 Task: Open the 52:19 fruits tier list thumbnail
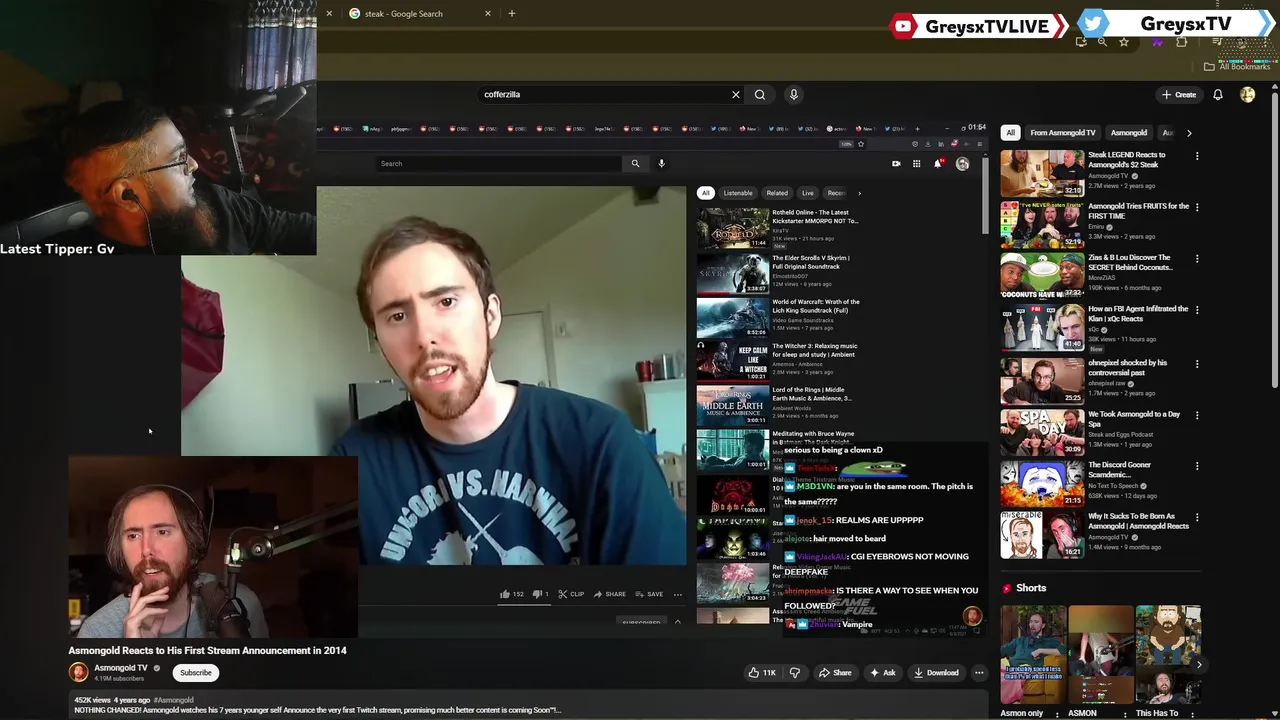coord(1042,225)
